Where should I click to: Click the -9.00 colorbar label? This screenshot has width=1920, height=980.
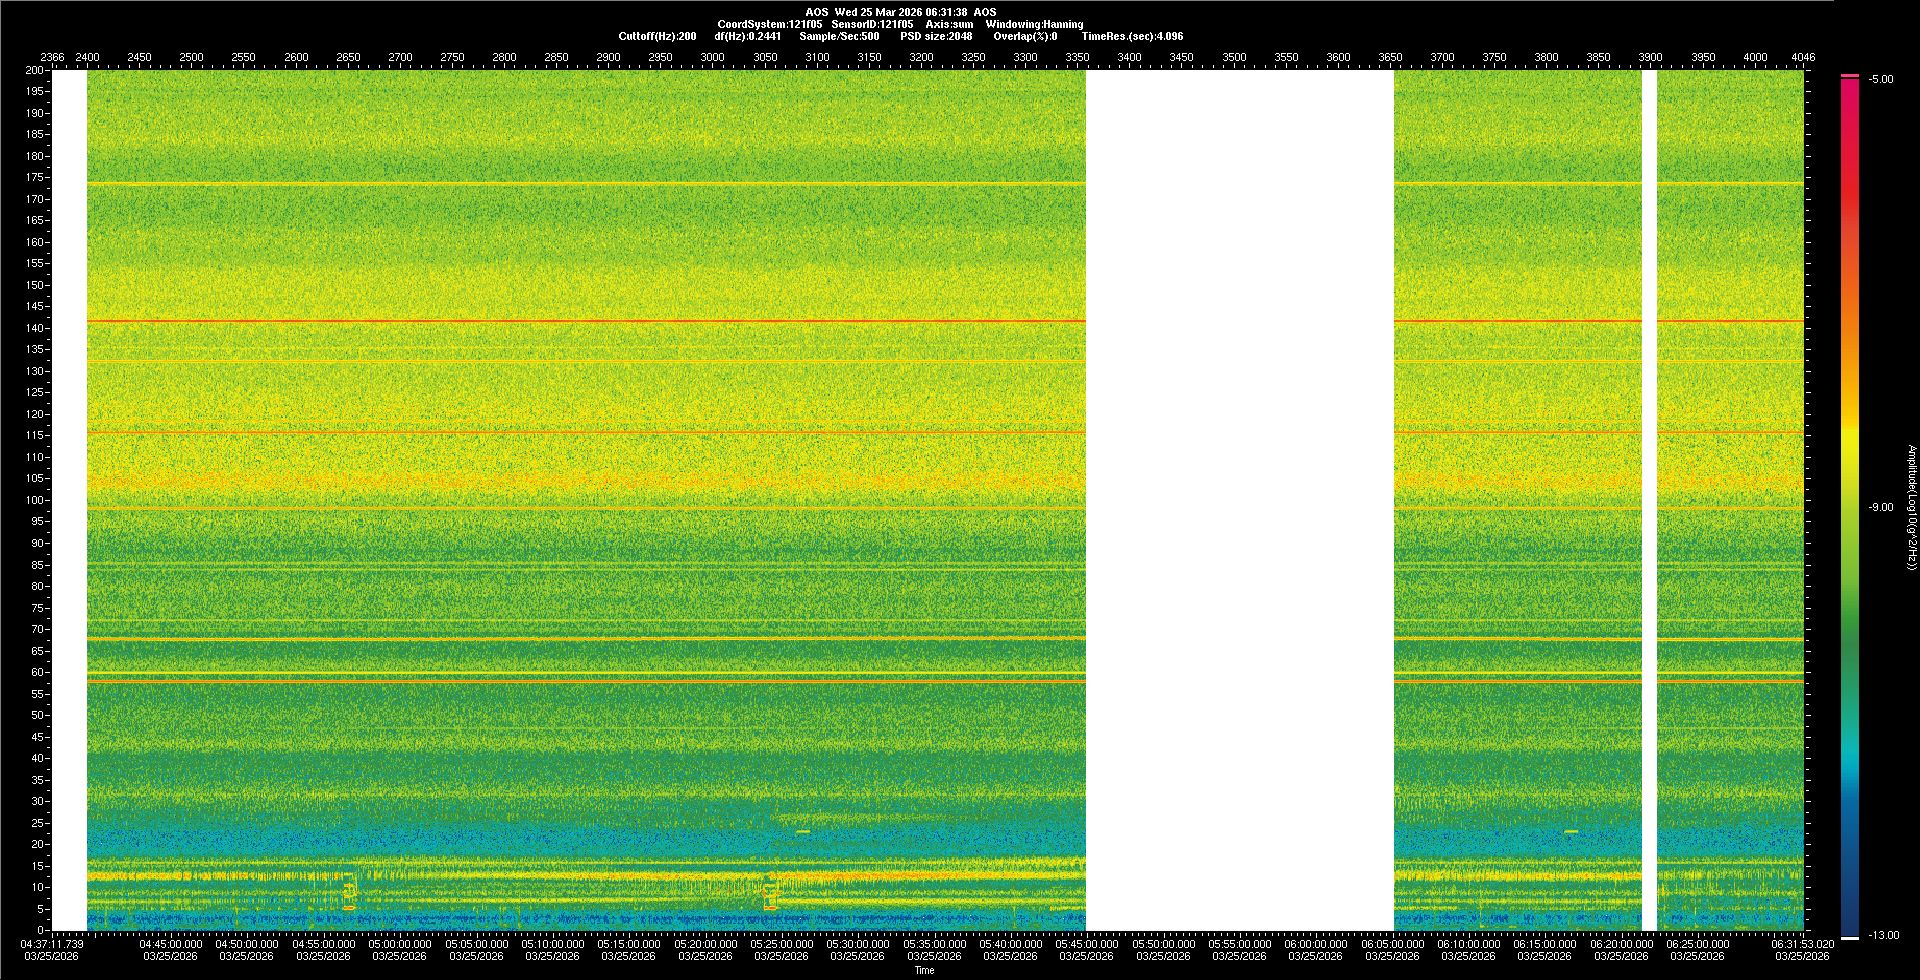pyautogui.click(x=1880, y=507)
